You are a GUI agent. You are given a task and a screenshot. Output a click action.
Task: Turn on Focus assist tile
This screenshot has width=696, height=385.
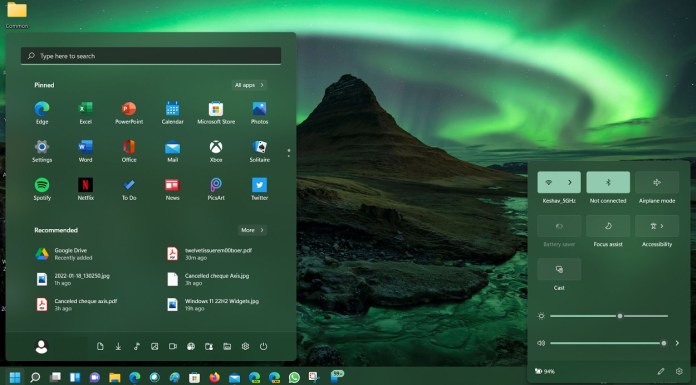[x=608, y=226]
